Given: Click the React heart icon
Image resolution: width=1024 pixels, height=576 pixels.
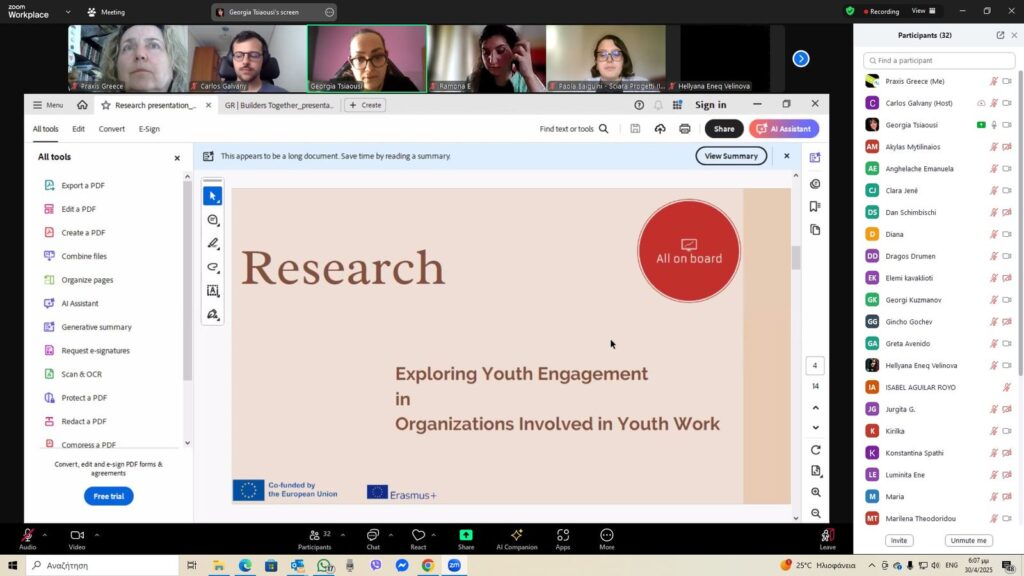Looking at the screenshot, I should 418,536.
